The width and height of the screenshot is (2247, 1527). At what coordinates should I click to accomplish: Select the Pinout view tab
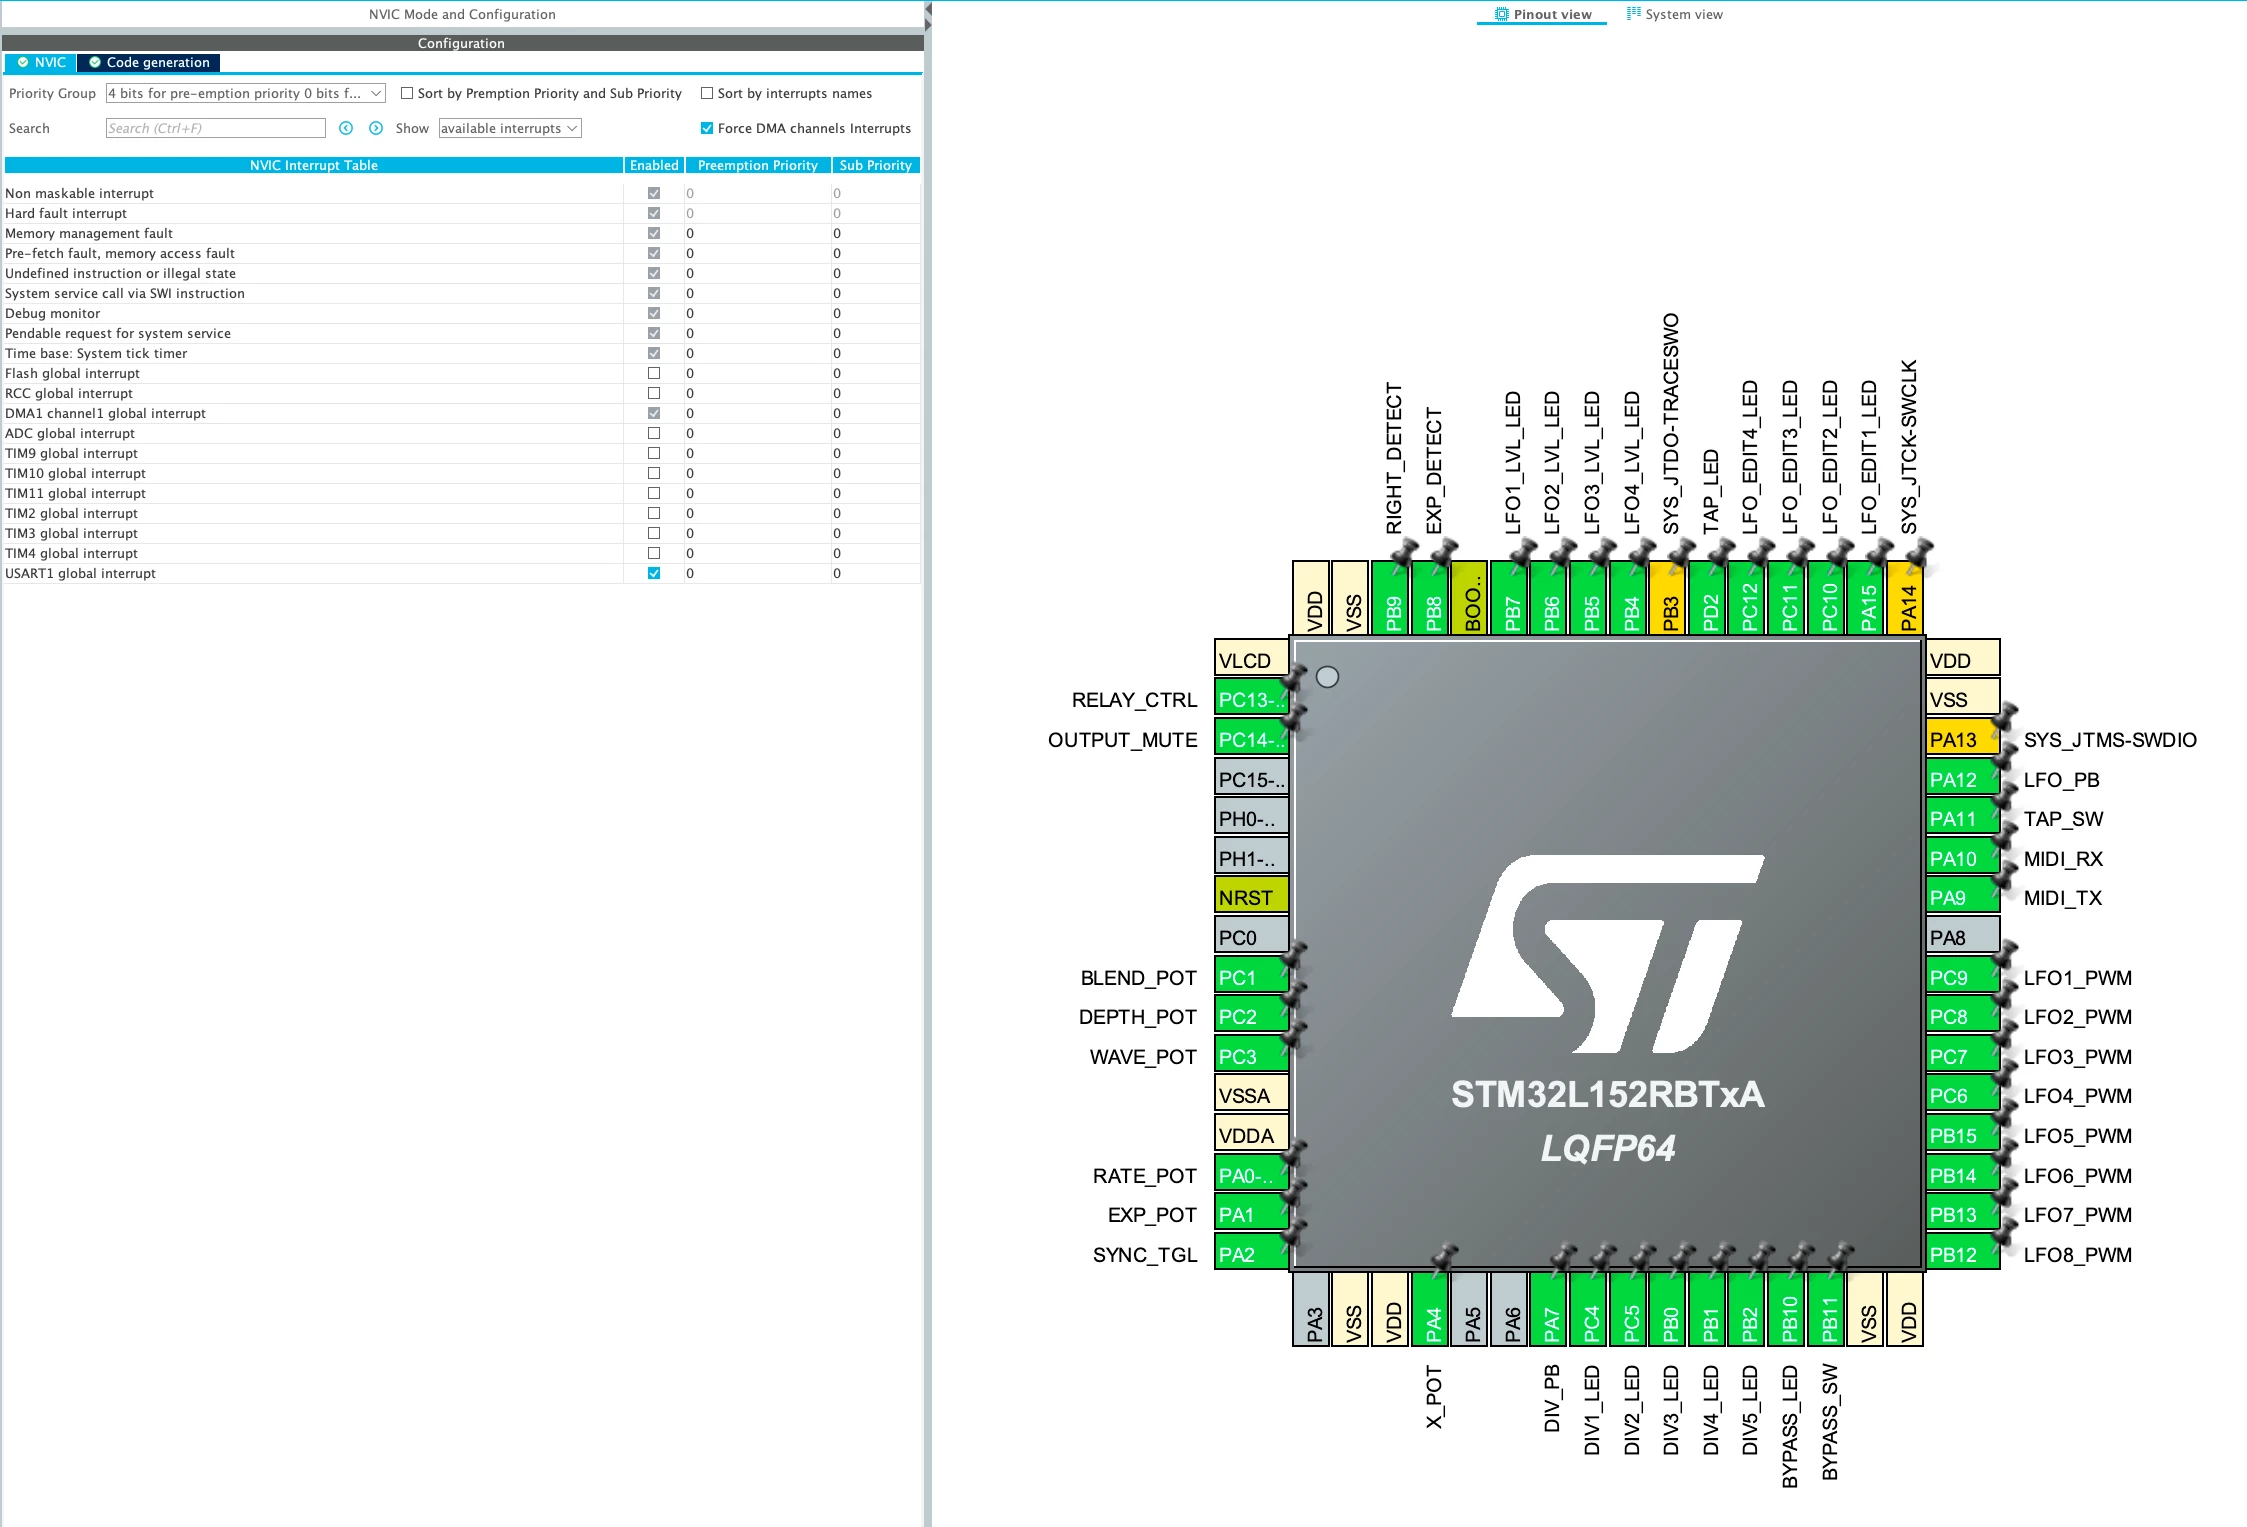tap(1542, 14)
